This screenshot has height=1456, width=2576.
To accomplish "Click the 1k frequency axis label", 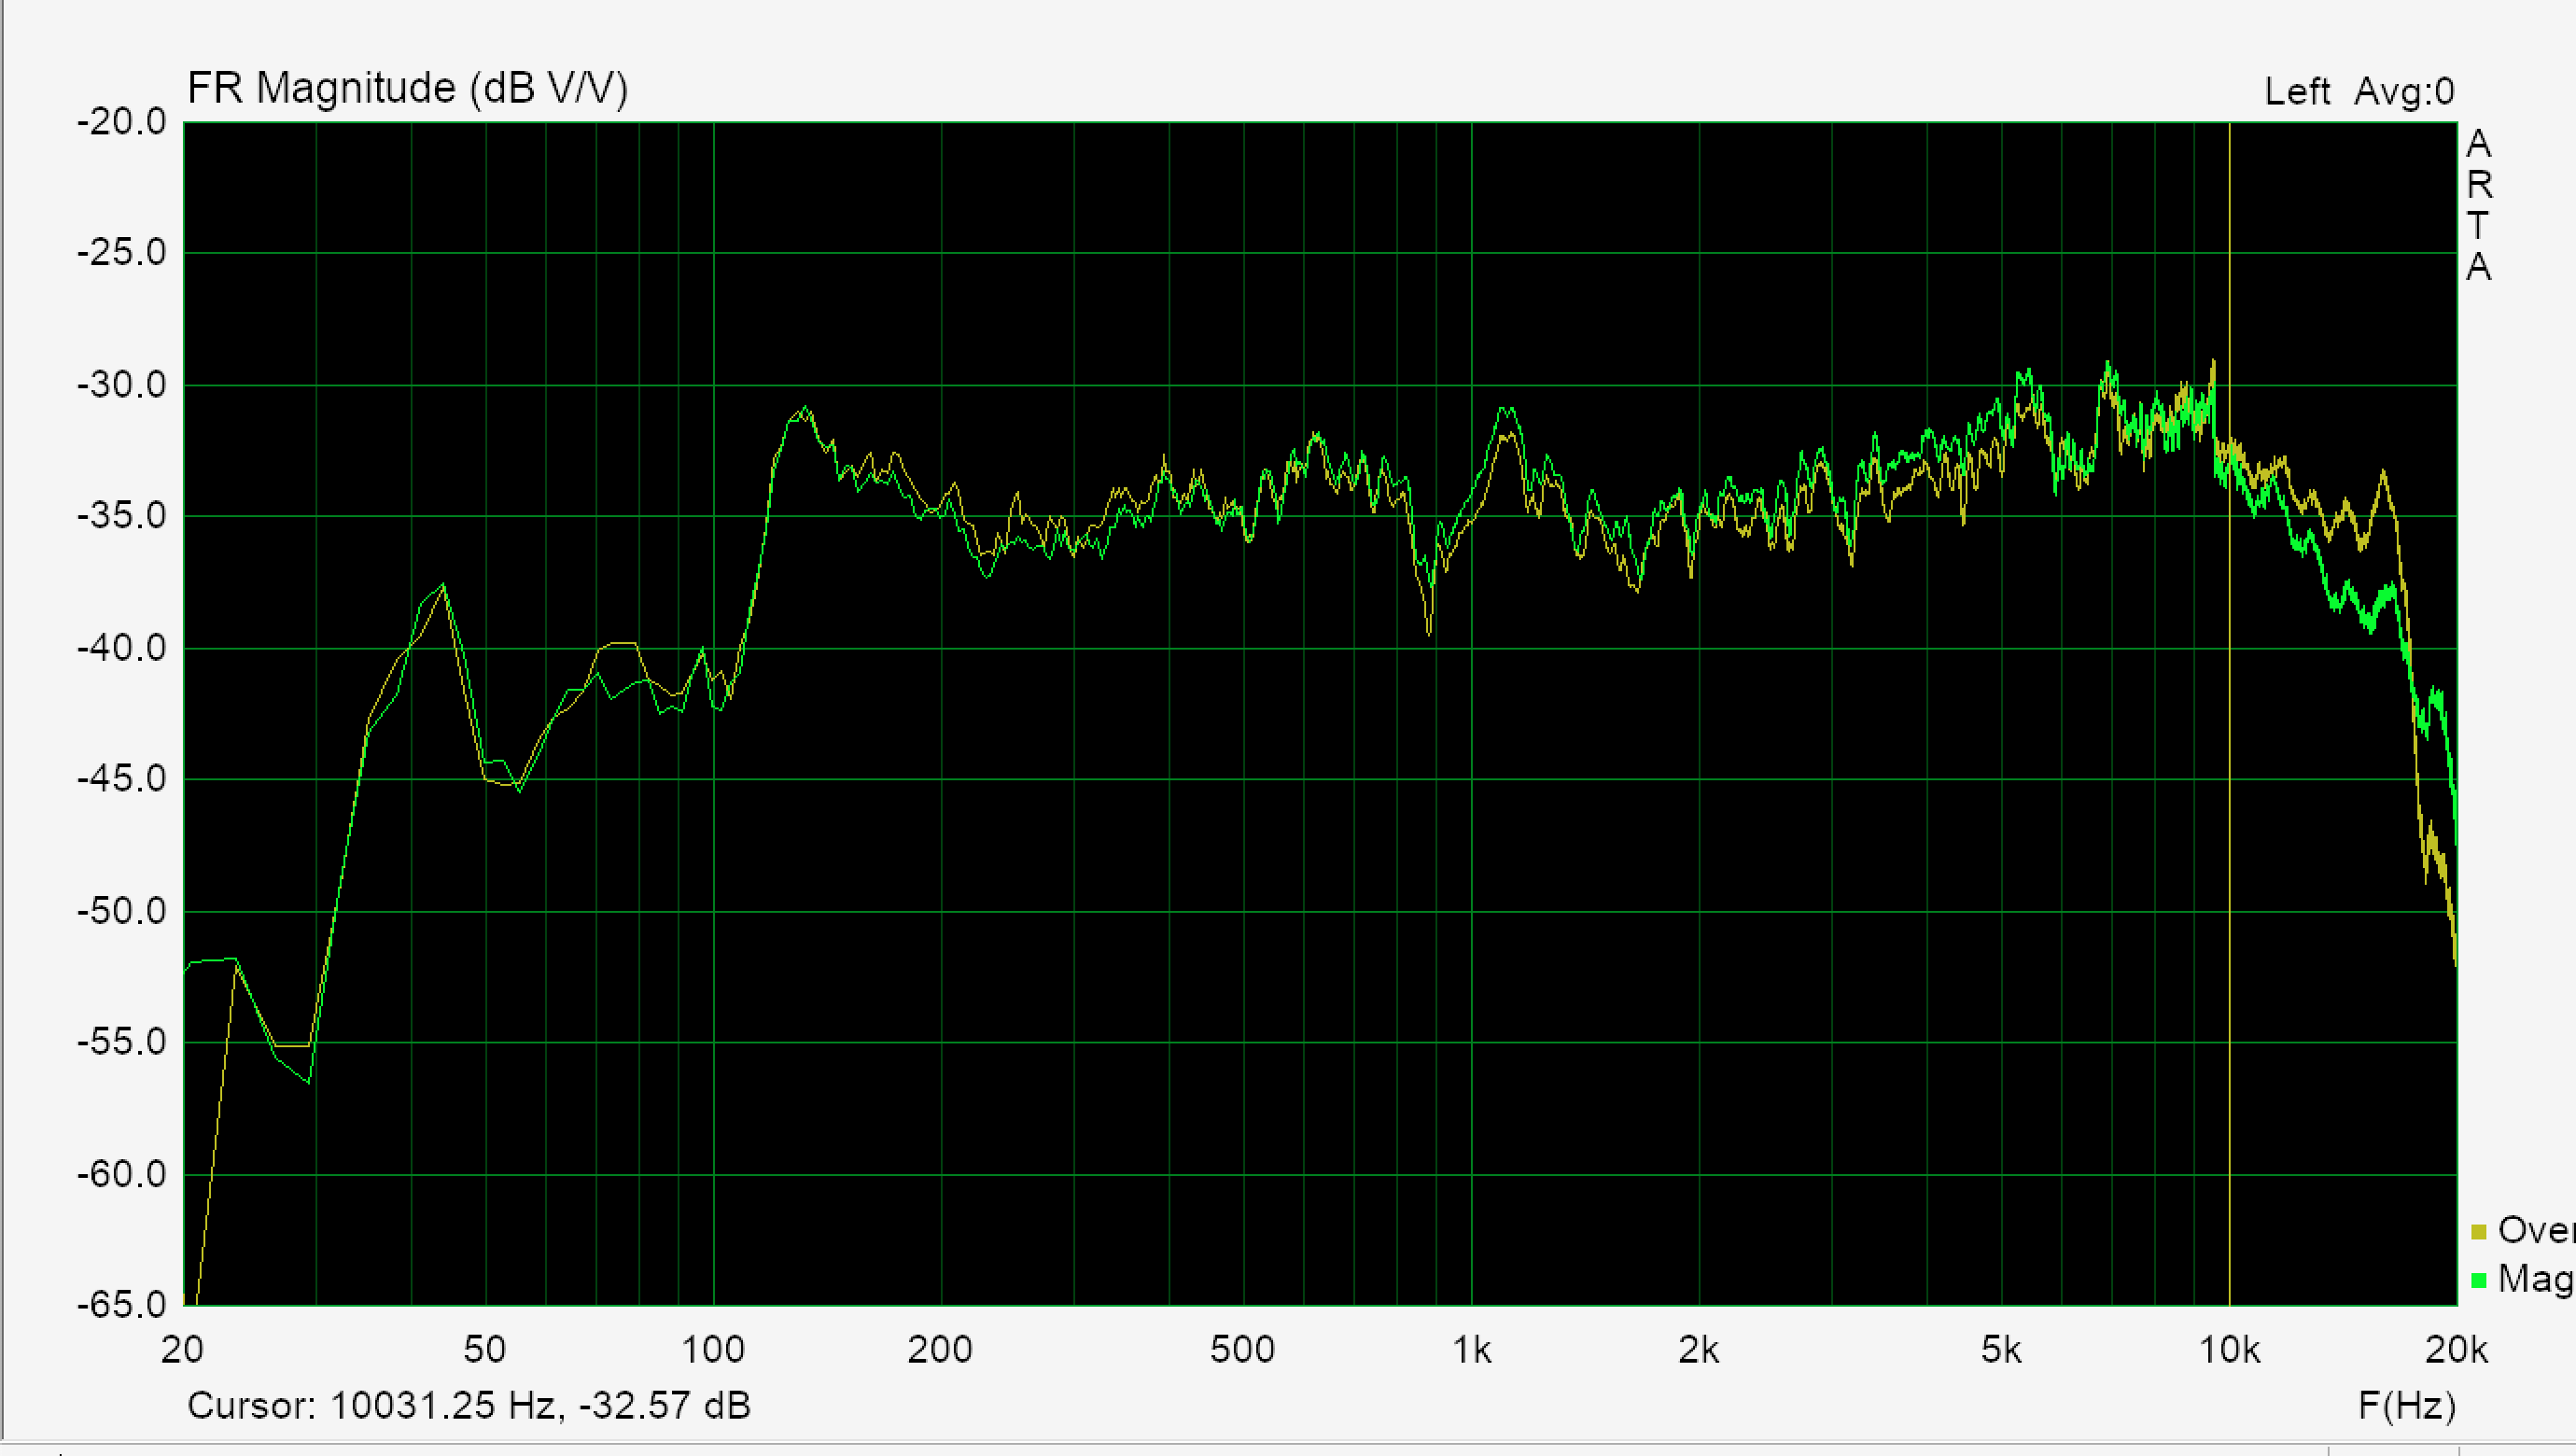I will (1471, 1351).
